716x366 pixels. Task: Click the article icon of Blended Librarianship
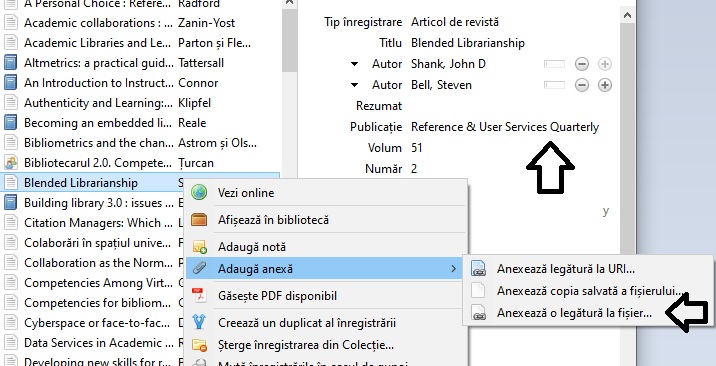point(10,183)
